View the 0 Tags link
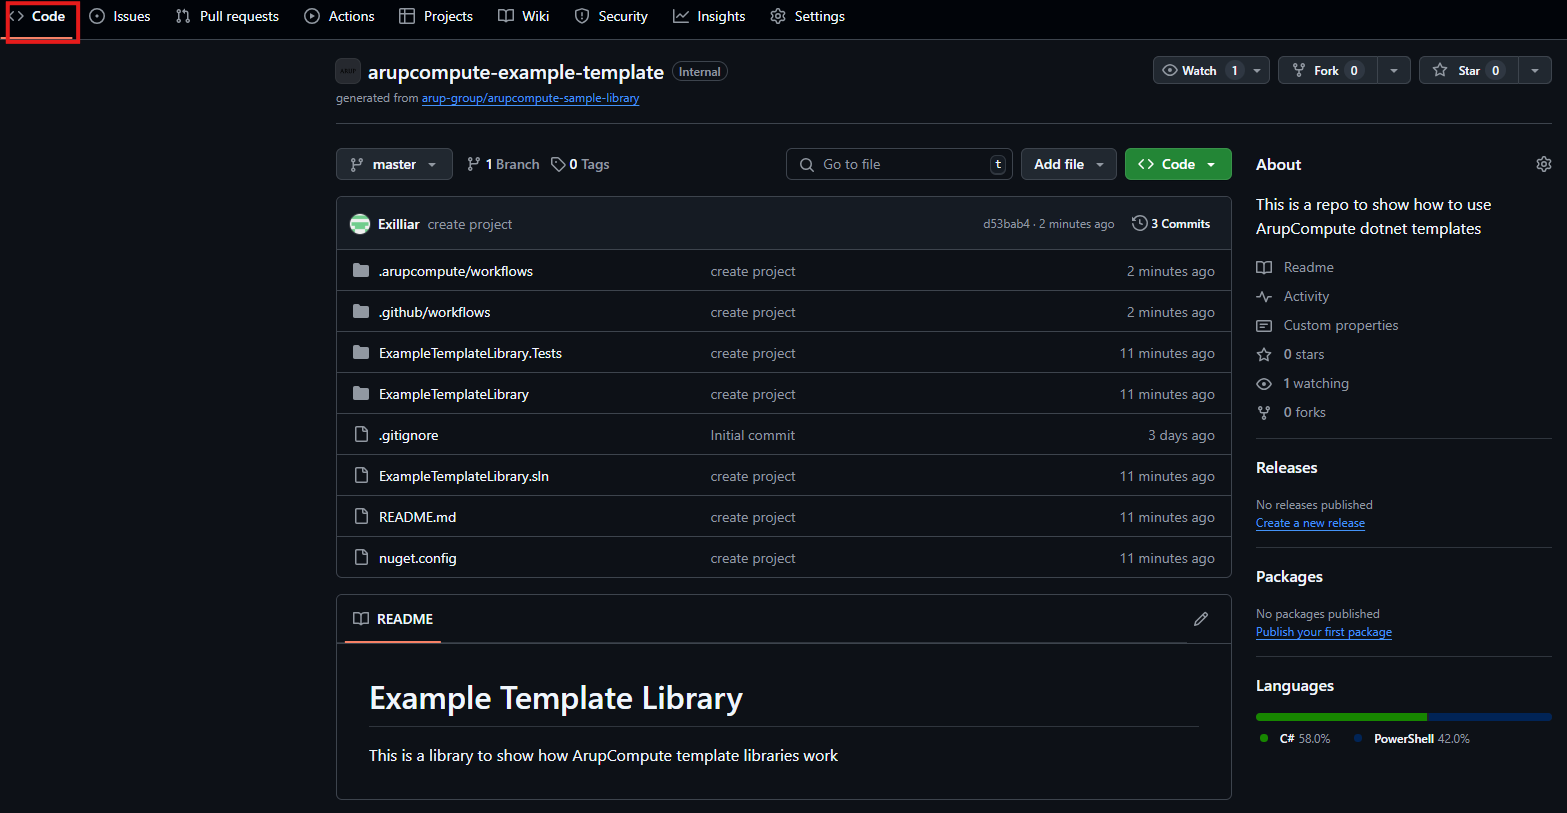This screenshot has width=1567, height=813. 580,164
